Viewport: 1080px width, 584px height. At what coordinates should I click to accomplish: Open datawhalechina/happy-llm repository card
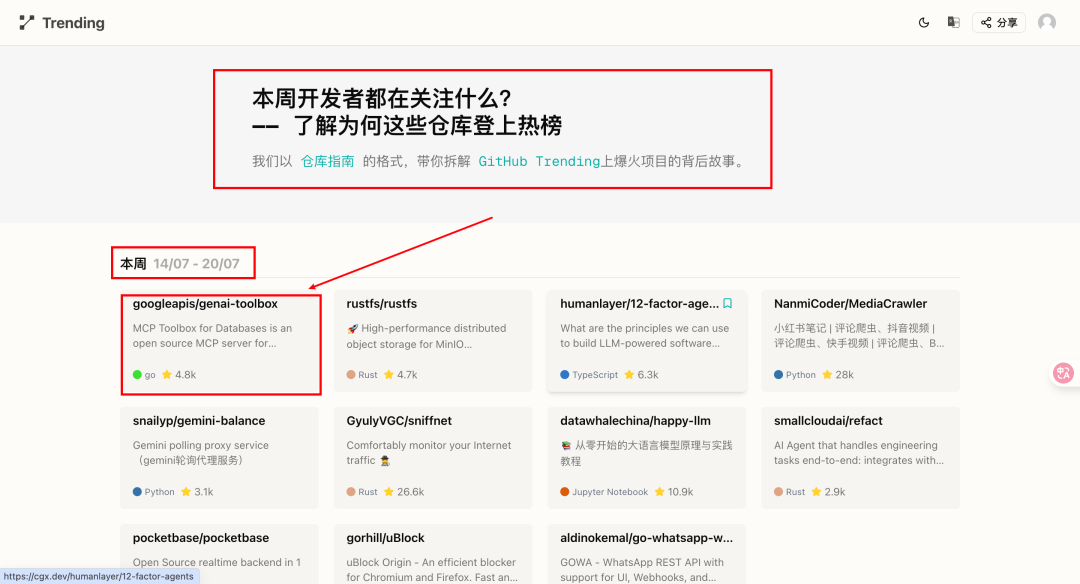point(647,458)
